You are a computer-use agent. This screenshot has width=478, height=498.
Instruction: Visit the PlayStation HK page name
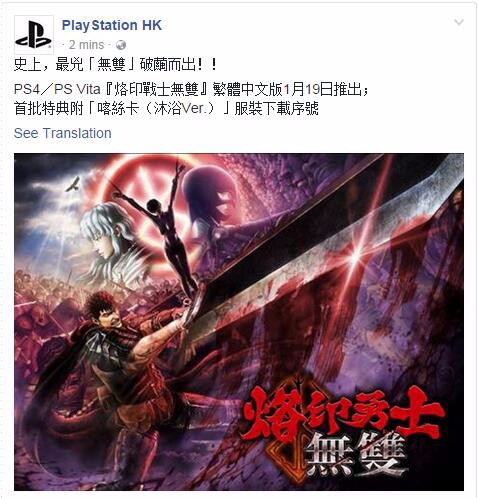112,25
